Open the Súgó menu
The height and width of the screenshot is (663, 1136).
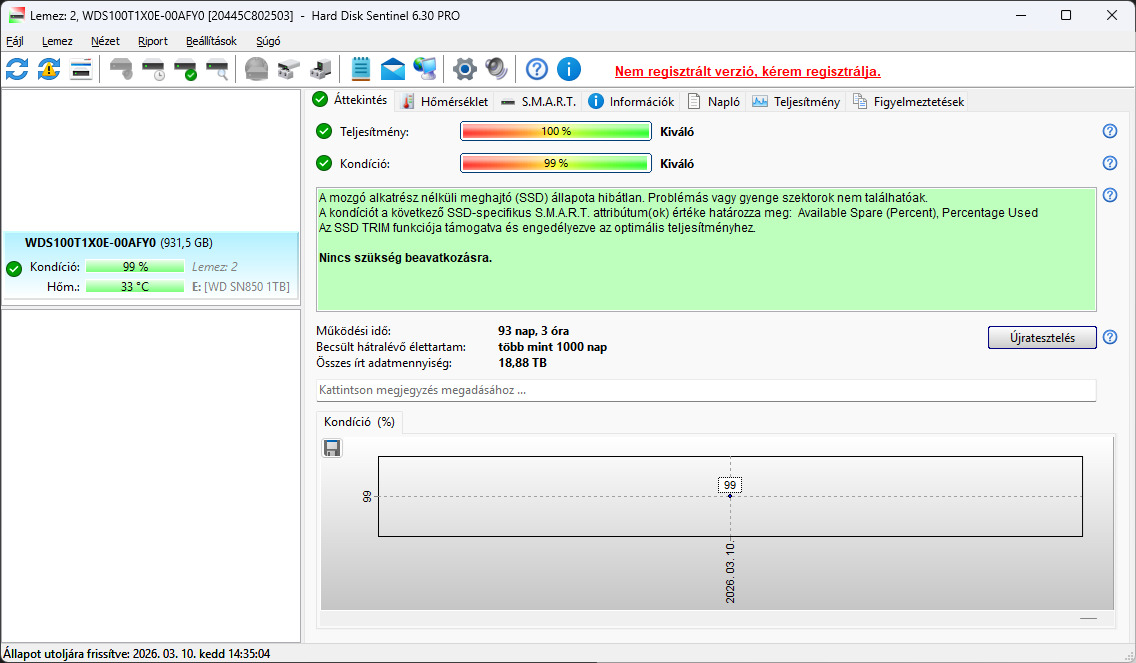coord(268,41)
